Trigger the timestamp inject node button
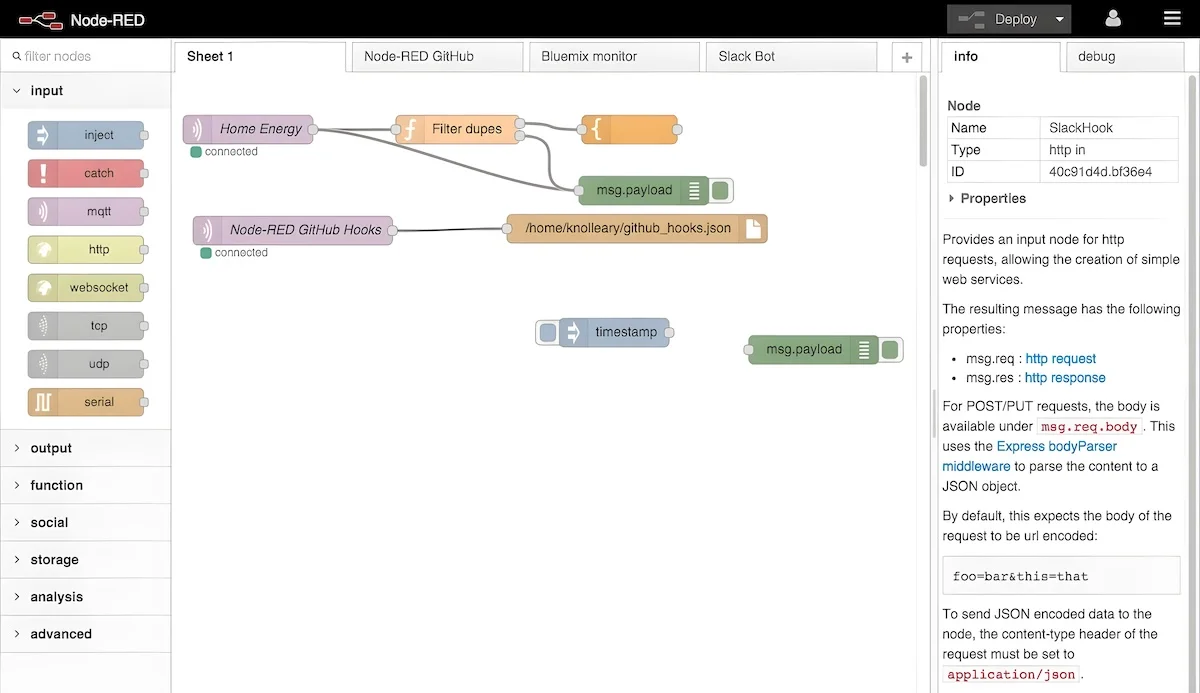 [547, 332]
